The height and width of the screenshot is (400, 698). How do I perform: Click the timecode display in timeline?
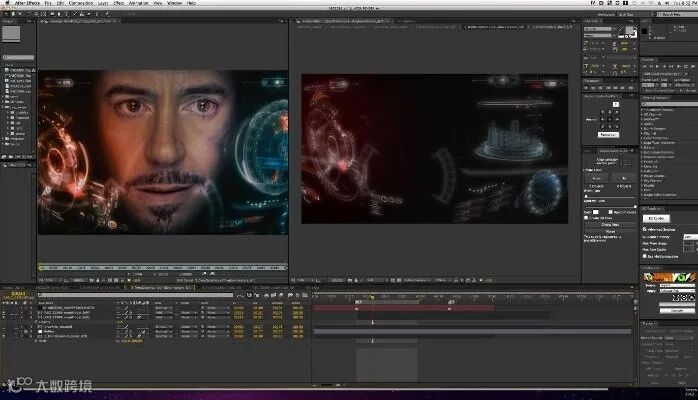pyautogui.click(x=18, y=294)
